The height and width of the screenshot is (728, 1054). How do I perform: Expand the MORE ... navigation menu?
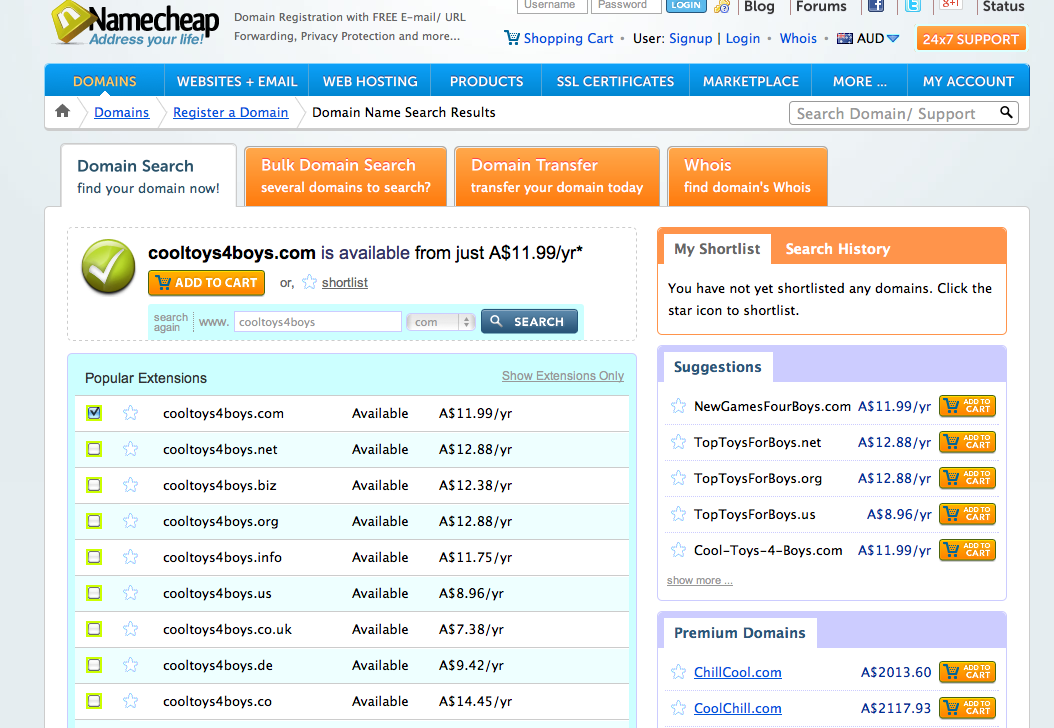click(859, 81)
